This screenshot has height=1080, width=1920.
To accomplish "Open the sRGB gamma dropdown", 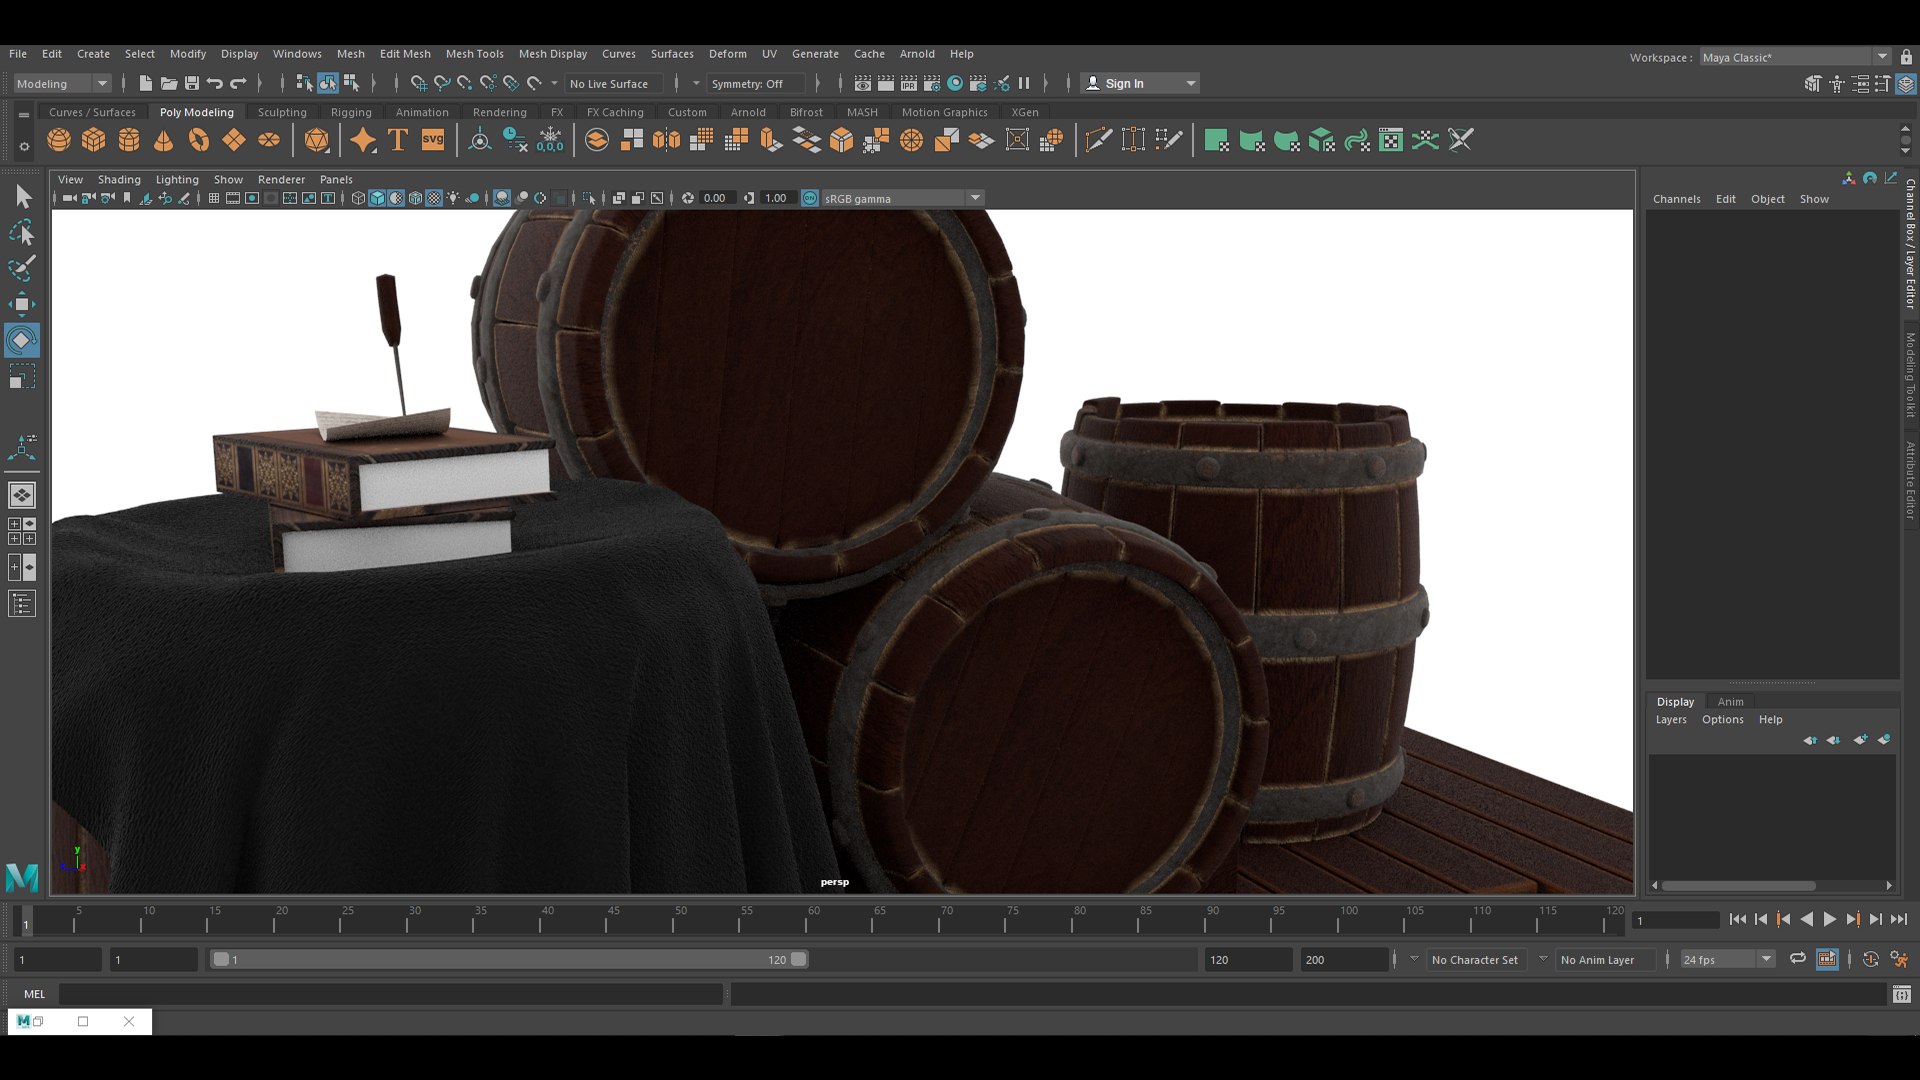I will (x=902, y=198).
